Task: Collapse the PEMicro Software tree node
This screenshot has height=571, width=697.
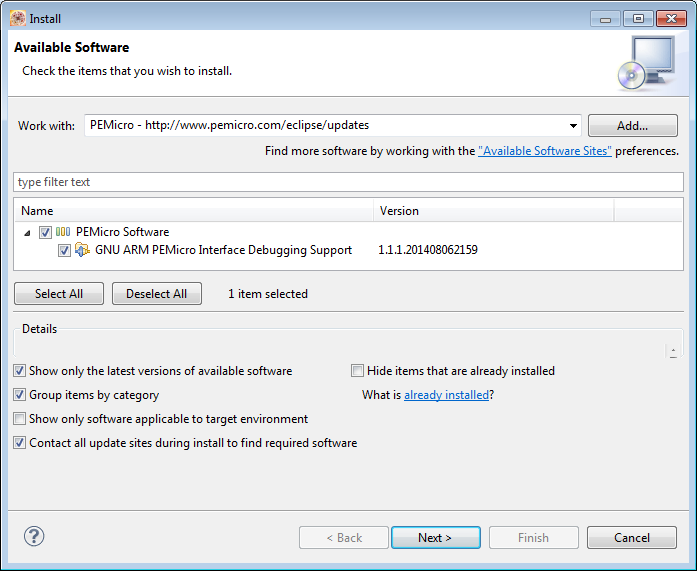Action: point(27,232)
